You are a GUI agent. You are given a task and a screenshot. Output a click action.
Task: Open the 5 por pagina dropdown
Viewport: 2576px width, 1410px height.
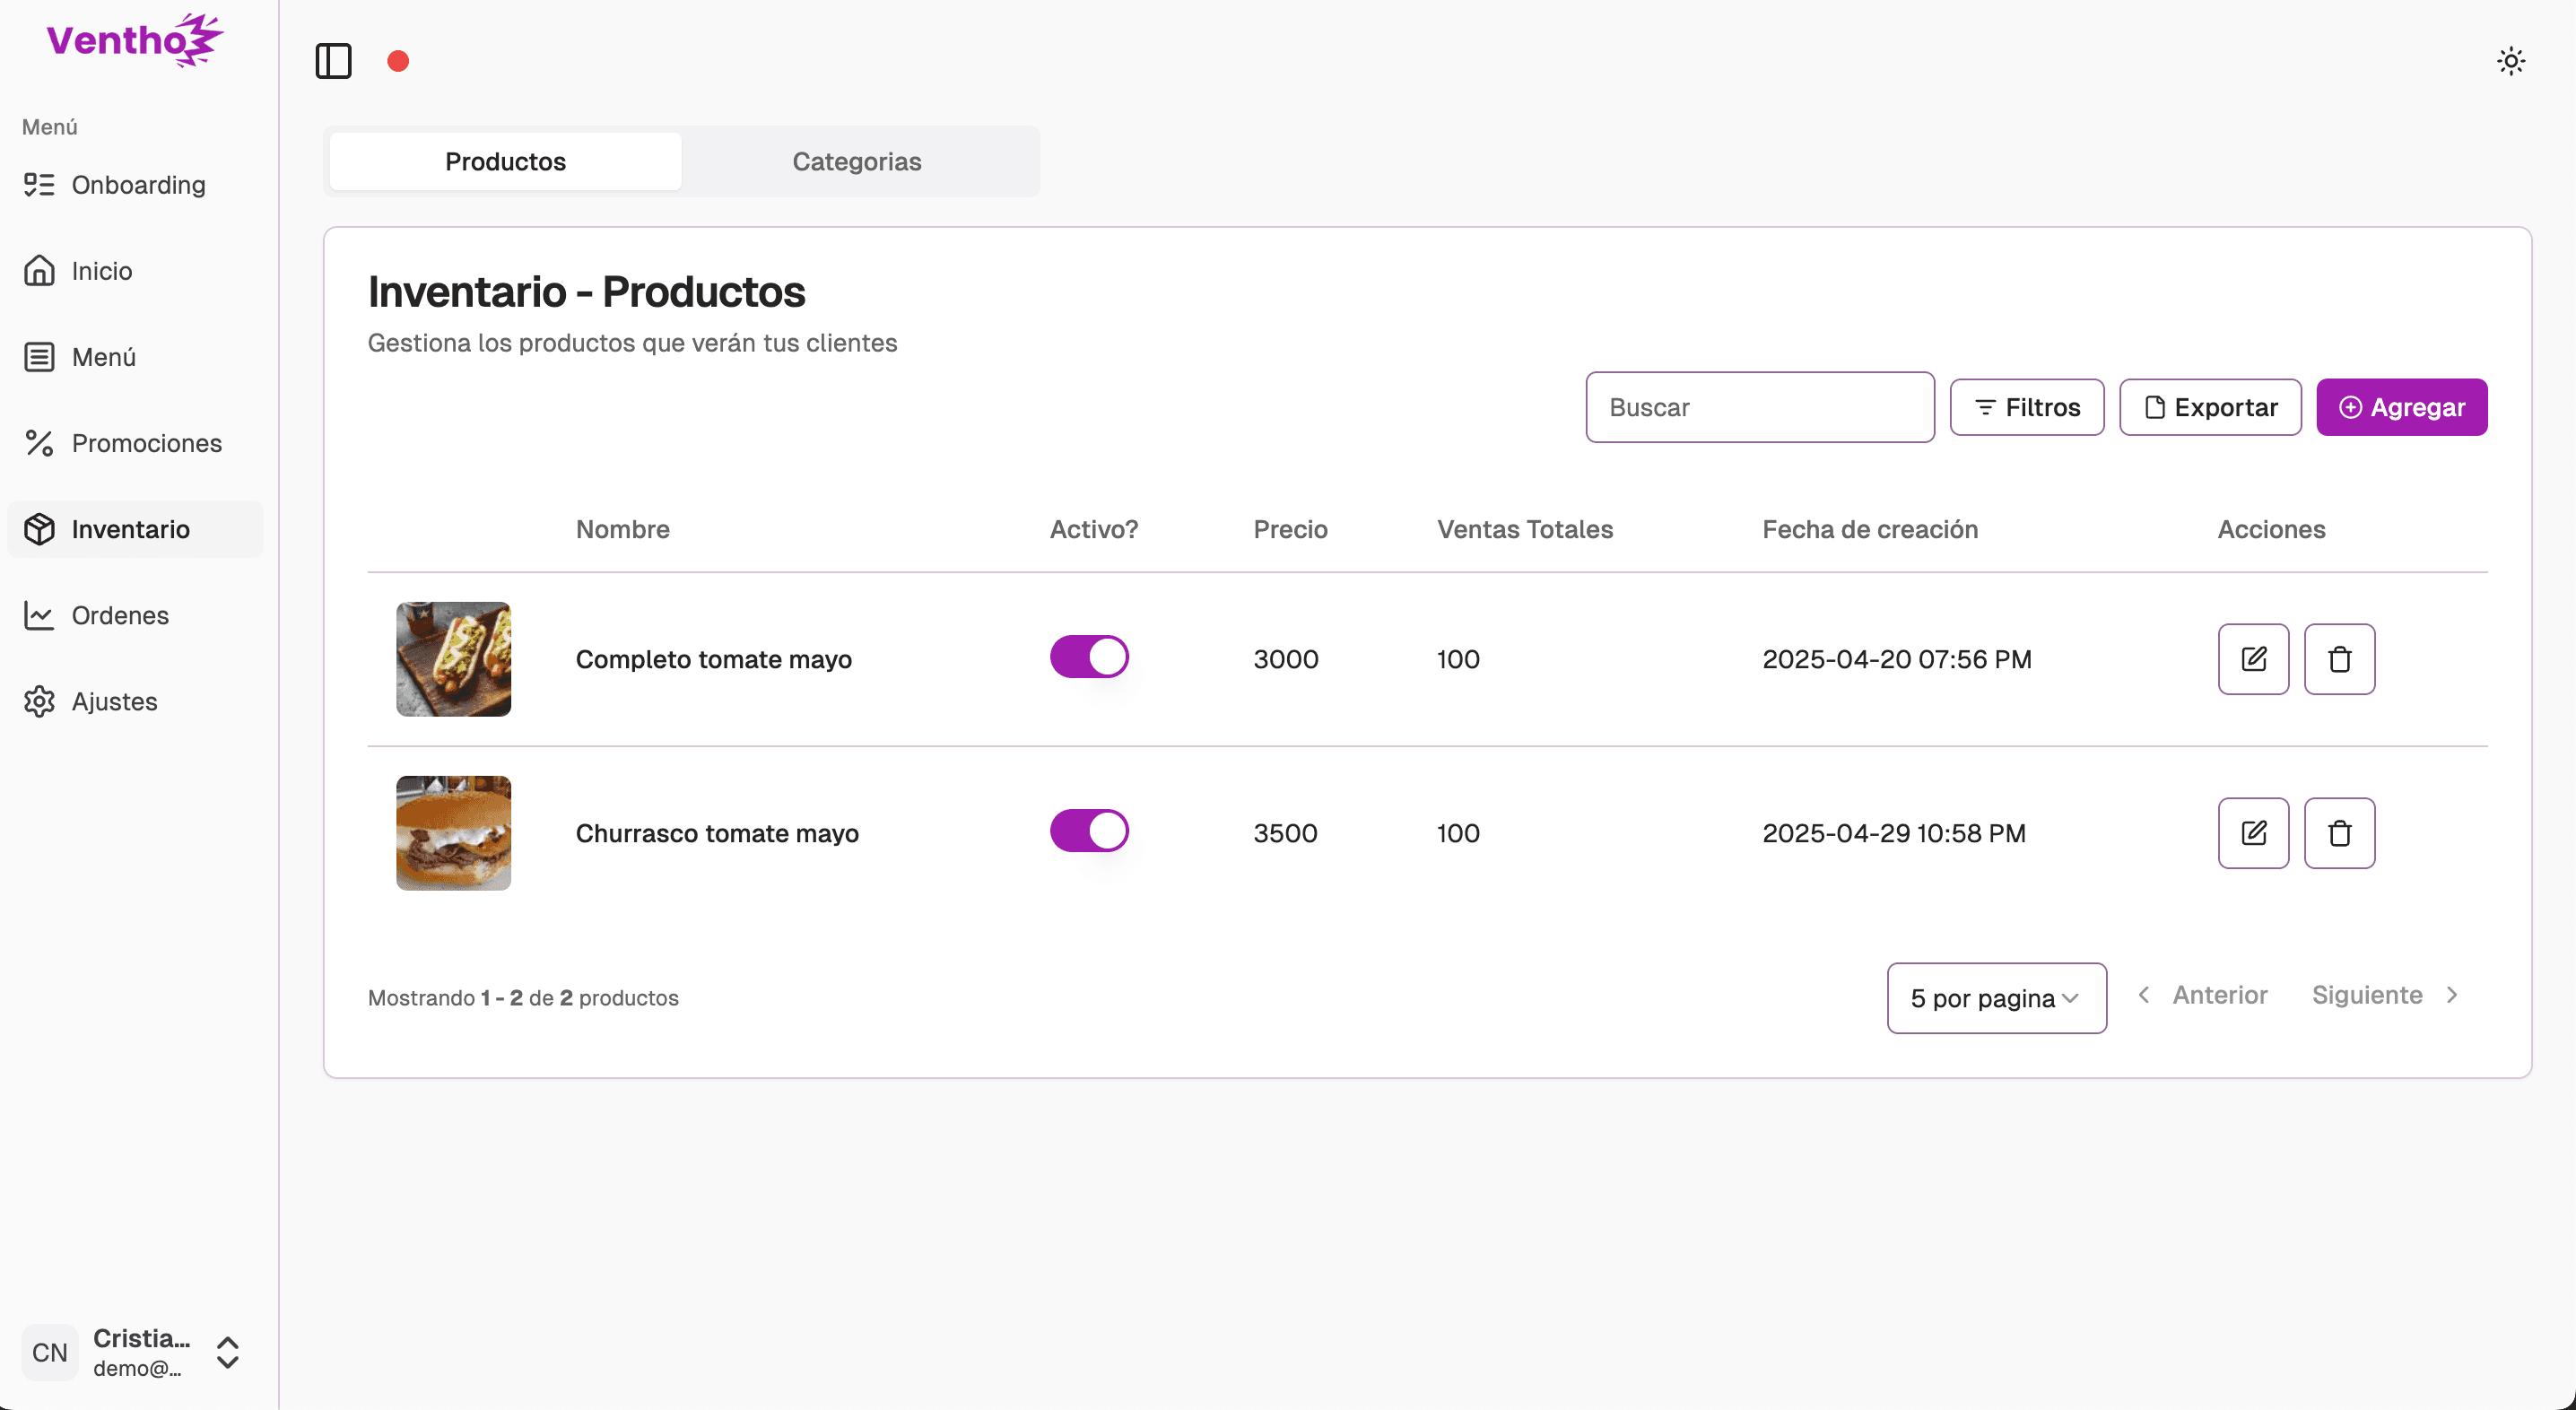(1995, 998)
